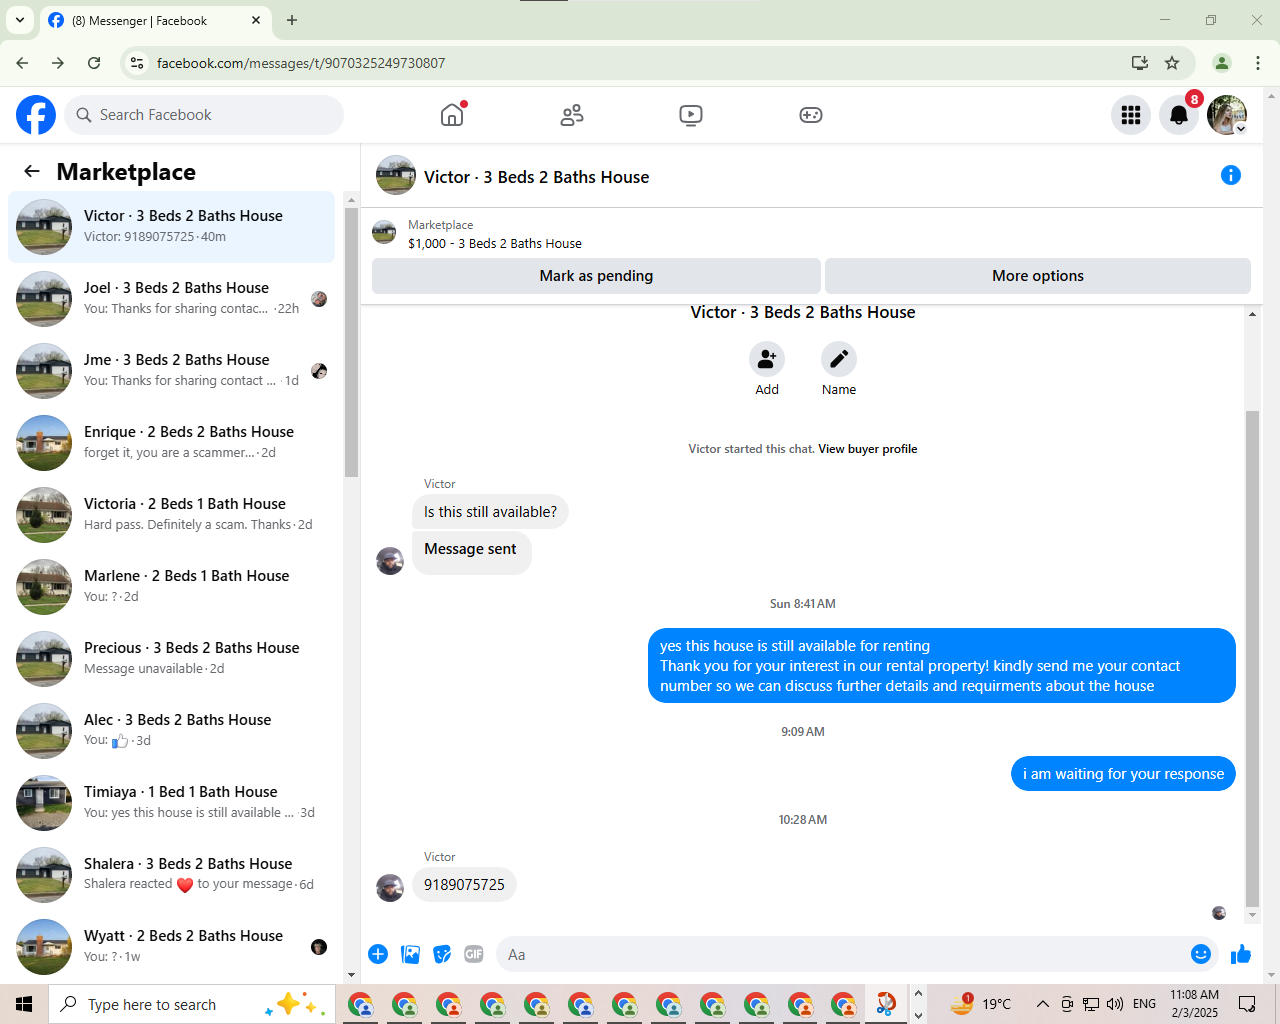The image size is (1280, 1024).
Task: Click Victor's message 9189075725
Action: (x=464, y=885)
